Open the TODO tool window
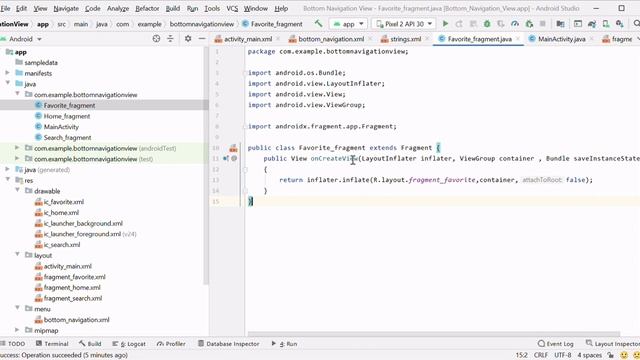Screen dimensions: 640x360 pyautogui.click(x=13, y=344)
